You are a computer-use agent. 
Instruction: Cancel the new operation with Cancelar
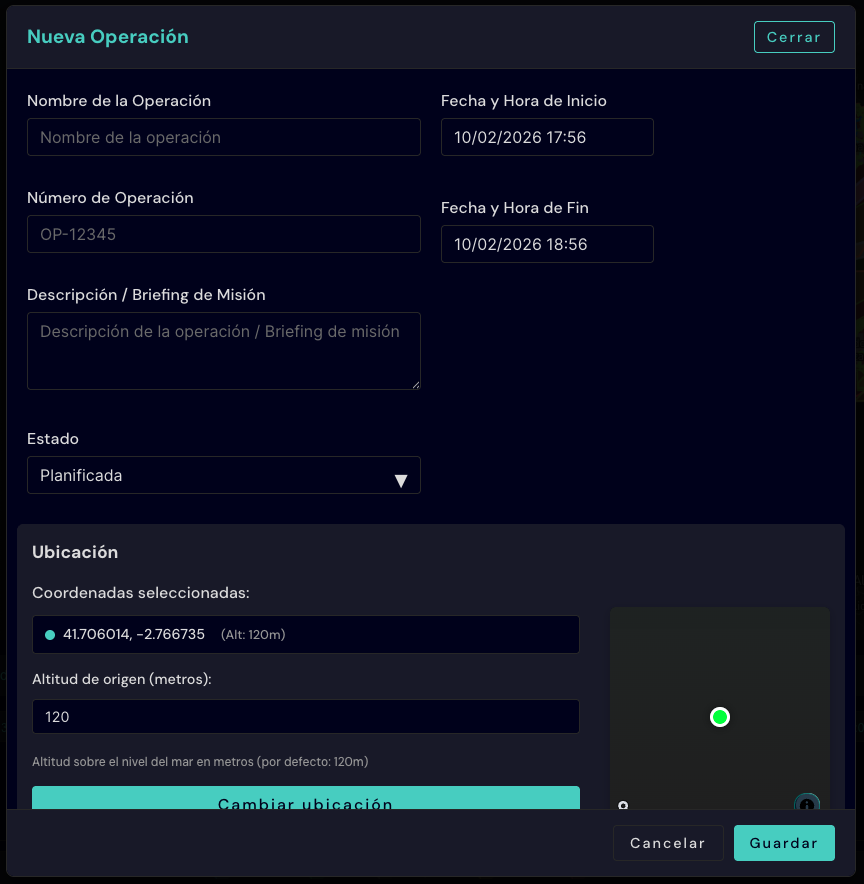[x=667, y=843]
